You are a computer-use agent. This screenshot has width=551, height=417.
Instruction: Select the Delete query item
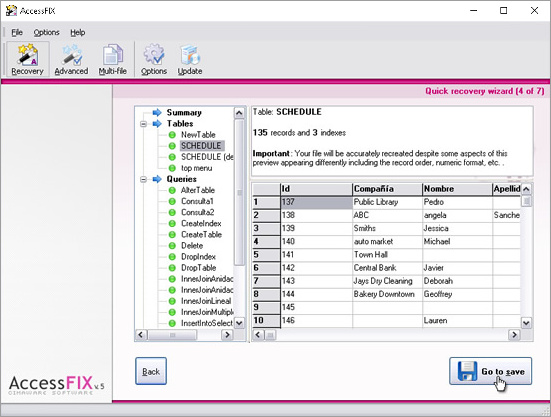[x=192, y=246]
